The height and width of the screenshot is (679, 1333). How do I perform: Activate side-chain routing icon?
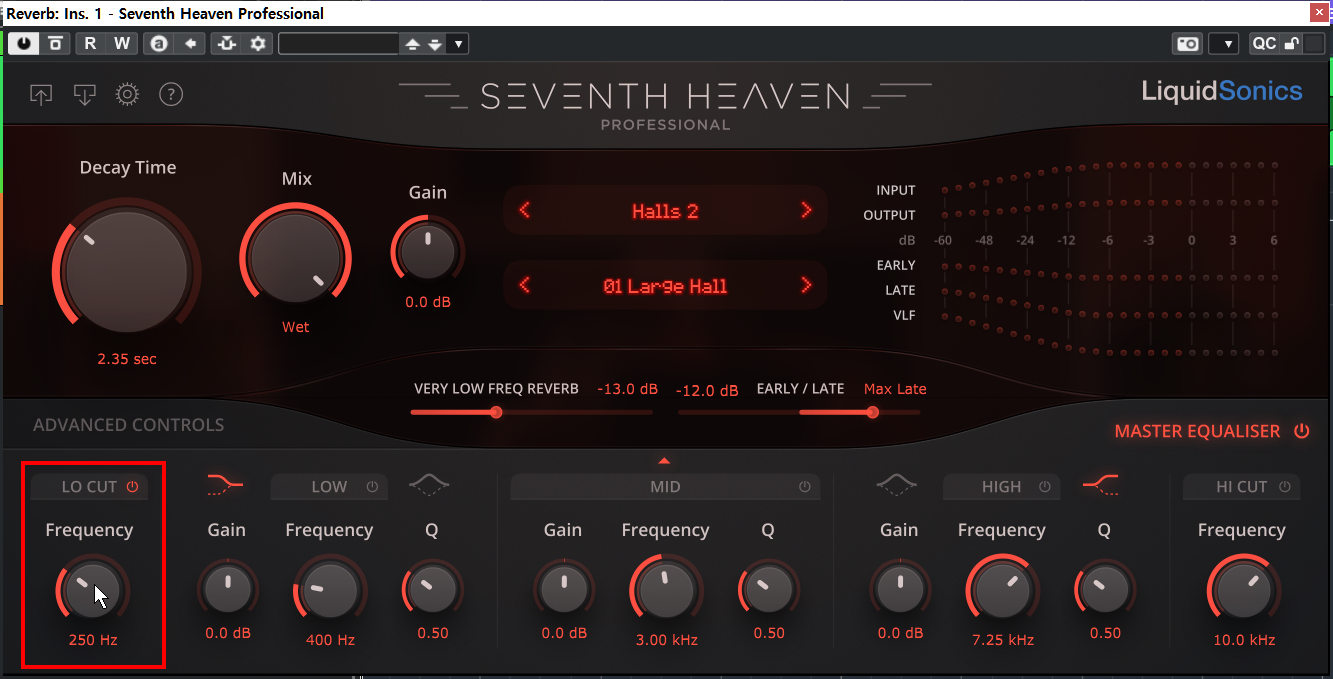coord(227,44)
